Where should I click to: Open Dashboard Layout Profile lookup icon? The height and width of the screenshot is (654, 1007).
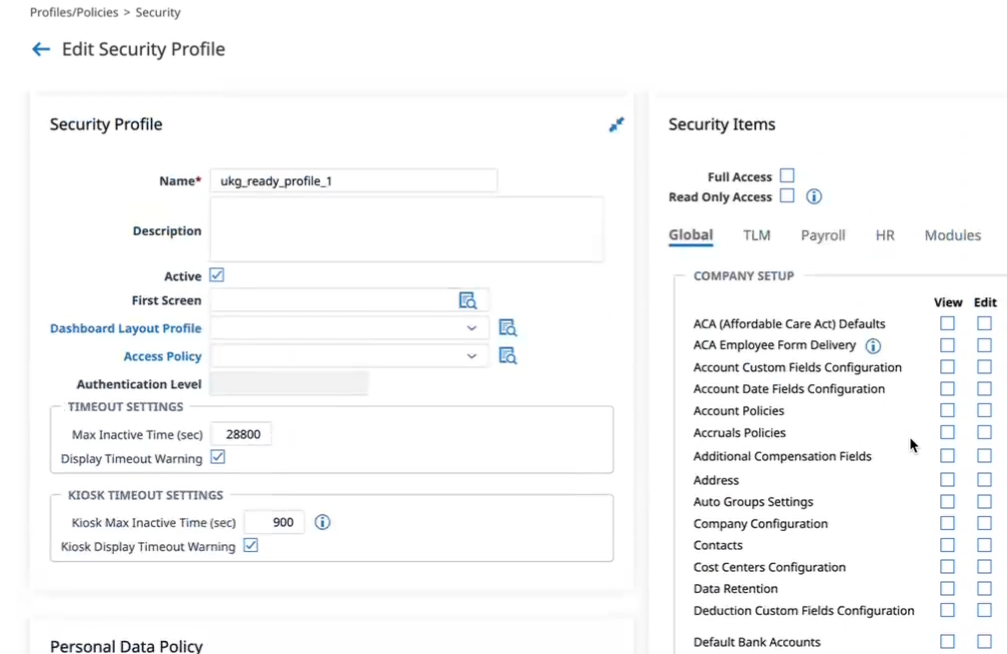pos(507,328)
